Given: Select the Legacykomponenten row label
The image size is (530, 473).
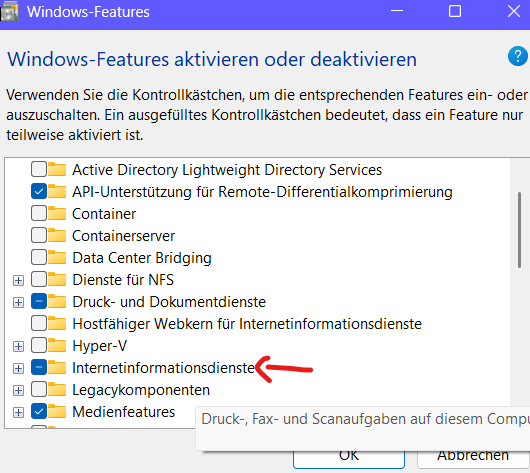Looking at the screenshot, I should (x=141, y=390).
